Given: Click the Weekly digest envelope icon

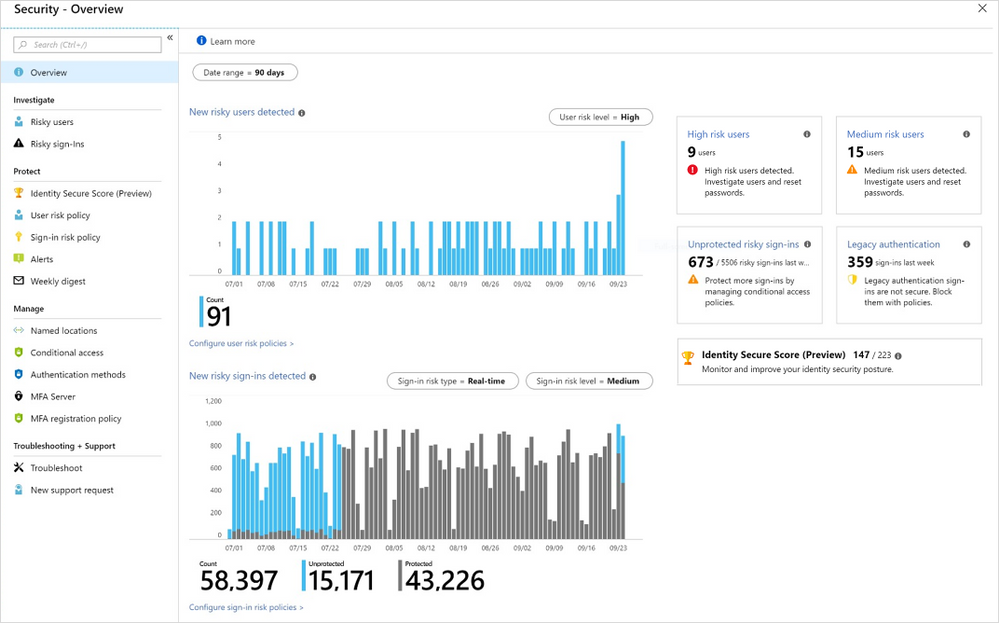Looking at the screenshot, I should coord(20,281).
